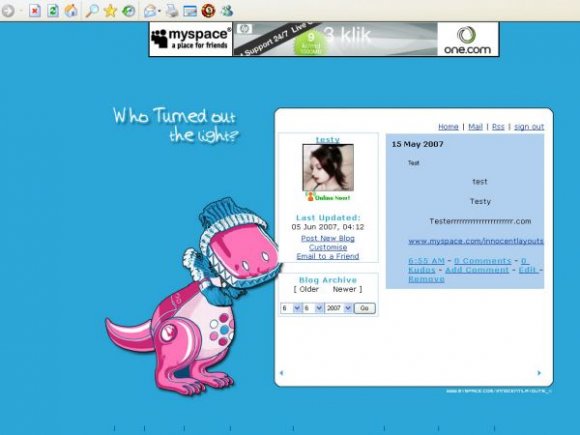Click the green Refresh page icon
This screenshot has height=435, width=580.
pos(53,11)
